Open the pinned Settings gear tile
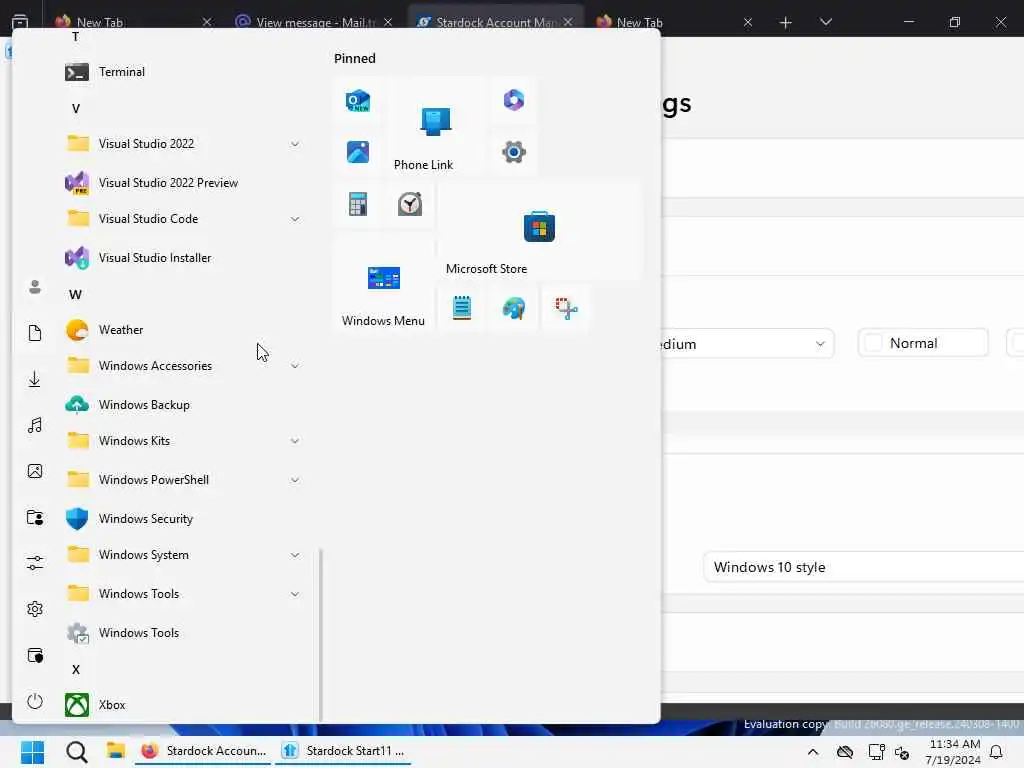Screen dimensions: 1024x768 click(514, 152)
